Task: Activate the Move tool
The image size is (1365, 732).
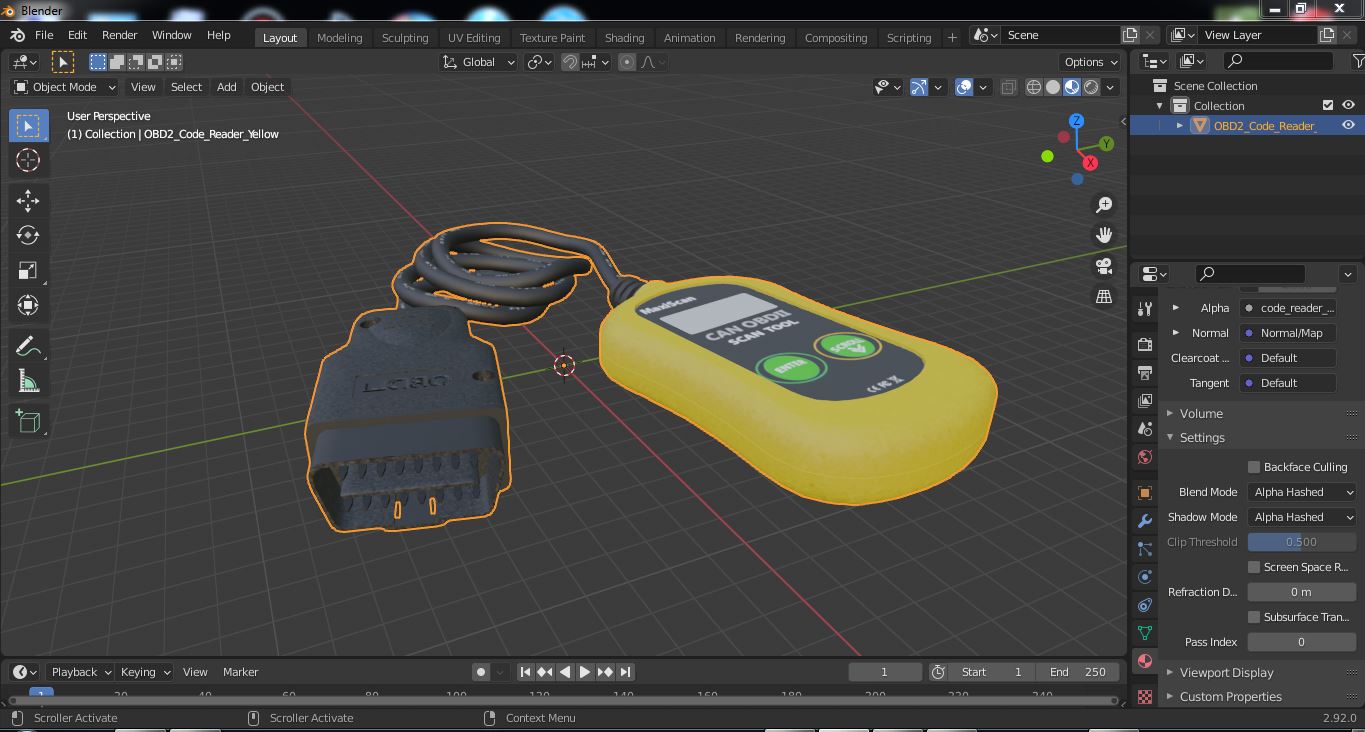Action: (28, 201)
